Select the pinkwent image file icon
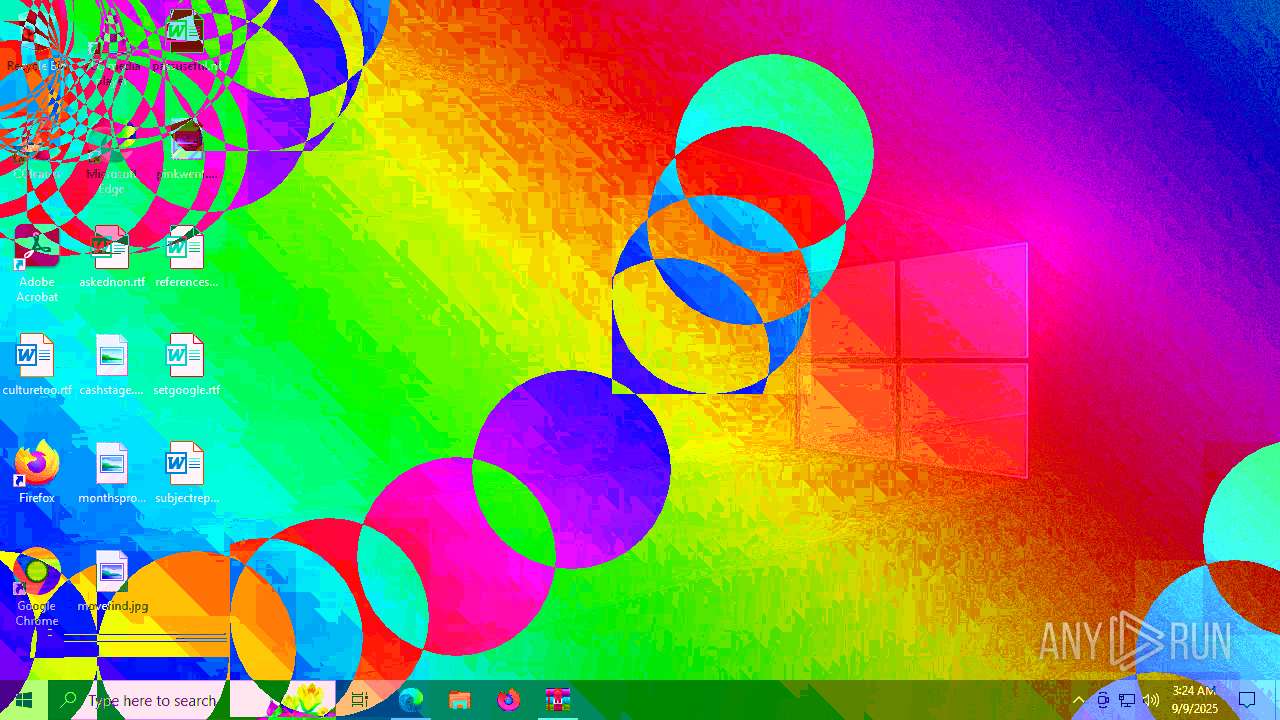1280x720 pixels. pos(185,148)
